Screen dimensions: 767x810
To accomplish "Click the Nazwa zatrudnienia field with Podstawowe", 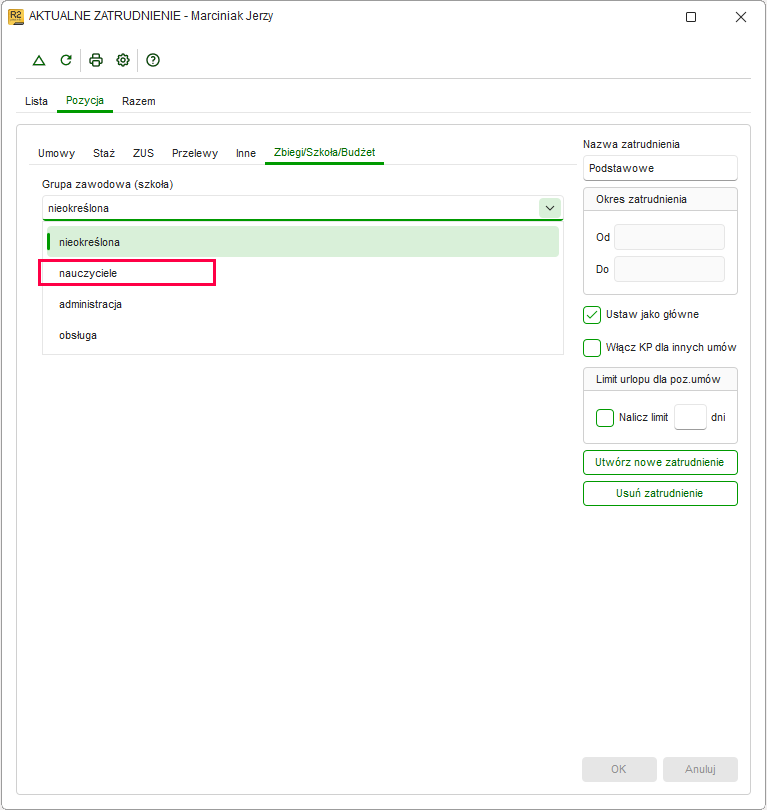I will [660, 168].
